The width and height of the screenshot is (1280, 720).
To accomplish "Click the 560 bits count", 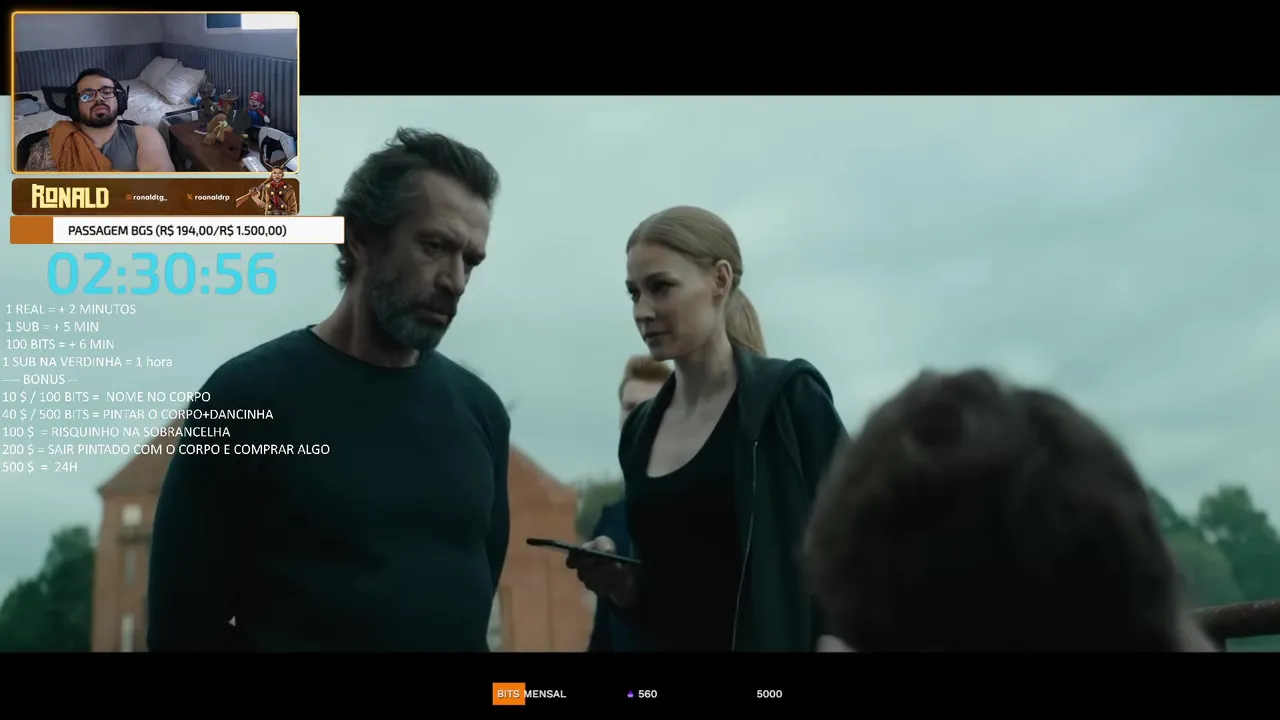I will [x=648, y=694].
